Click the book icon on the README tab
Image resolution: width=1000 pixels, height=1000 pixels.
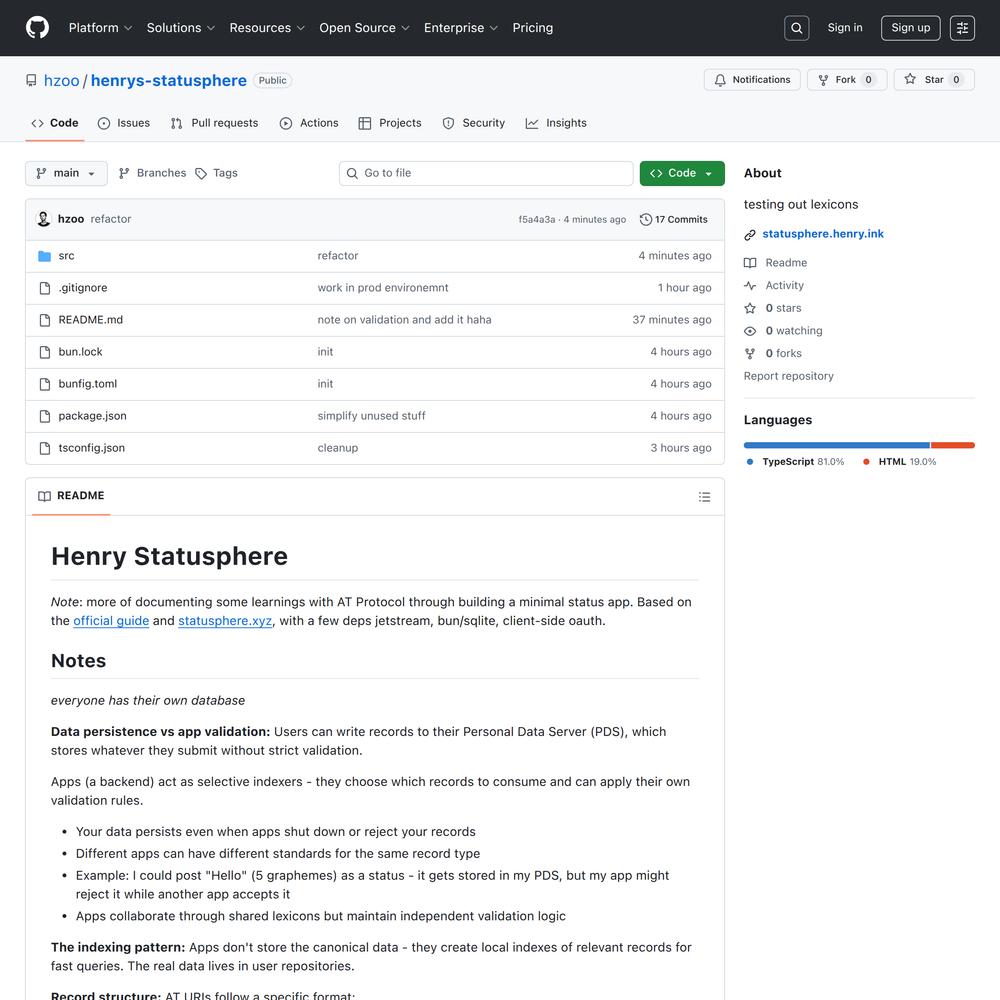coord(44,496)
